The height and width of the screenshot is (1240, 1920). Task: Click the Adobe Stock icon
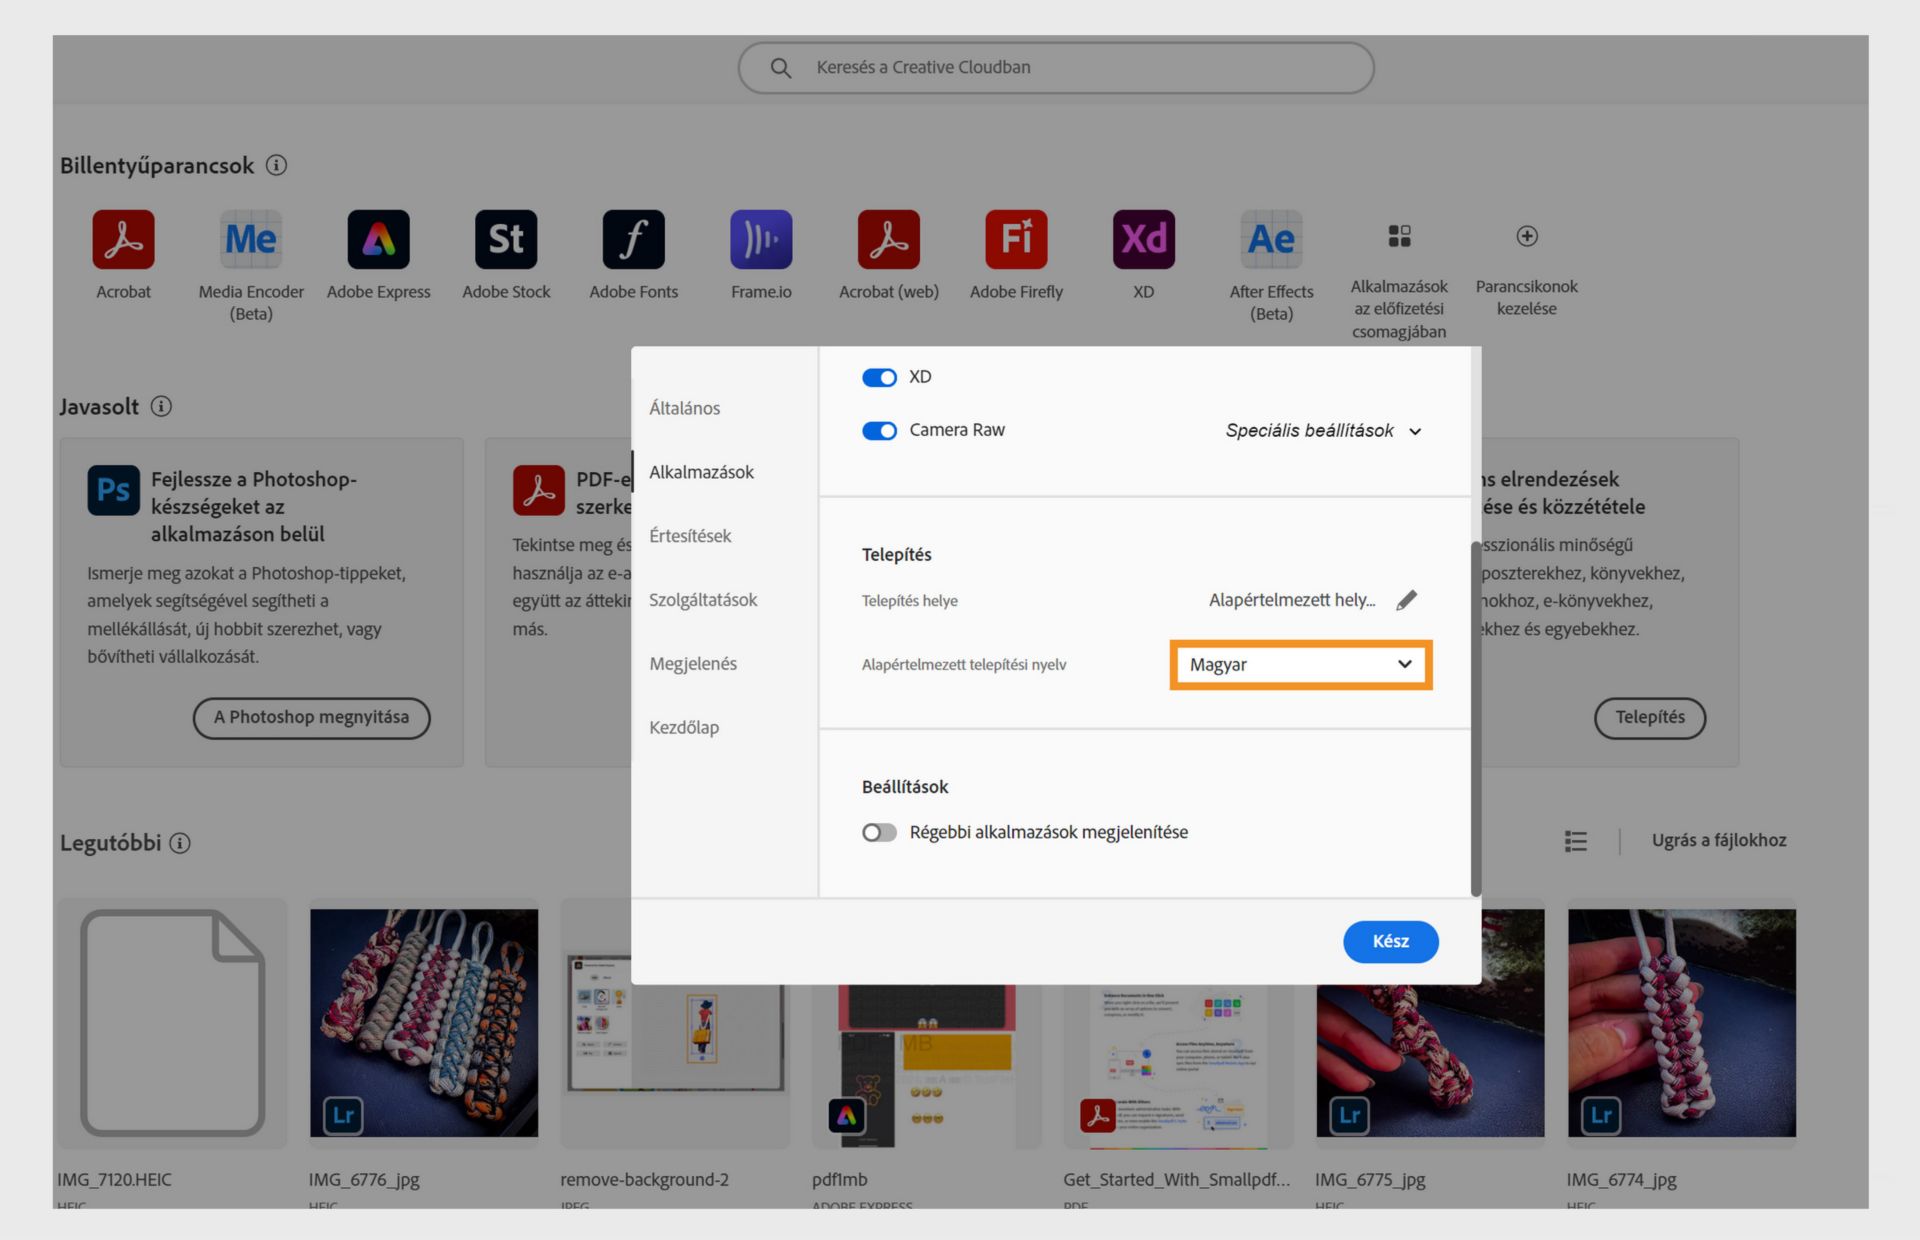[x=506, y=240]
